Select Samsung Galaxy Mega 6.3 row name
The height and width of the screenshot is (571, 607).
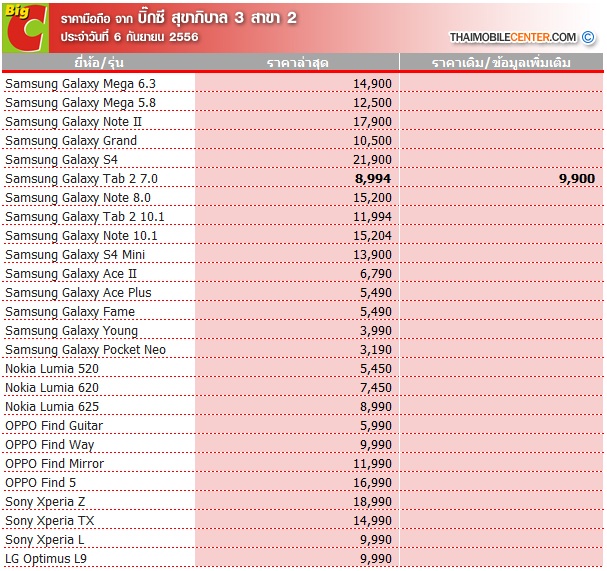point(81,84)
